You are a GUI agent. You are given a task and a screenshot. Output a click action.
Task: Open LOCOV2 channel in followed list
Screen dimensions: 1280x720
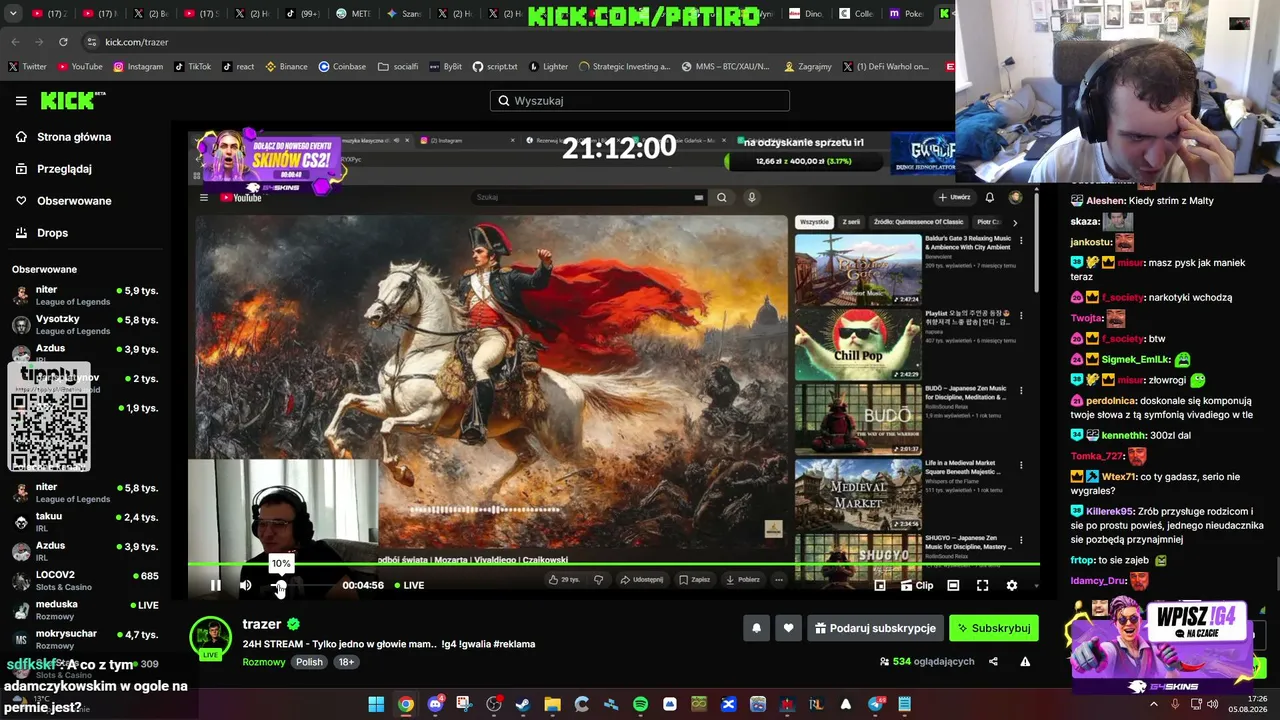[86, 581]
